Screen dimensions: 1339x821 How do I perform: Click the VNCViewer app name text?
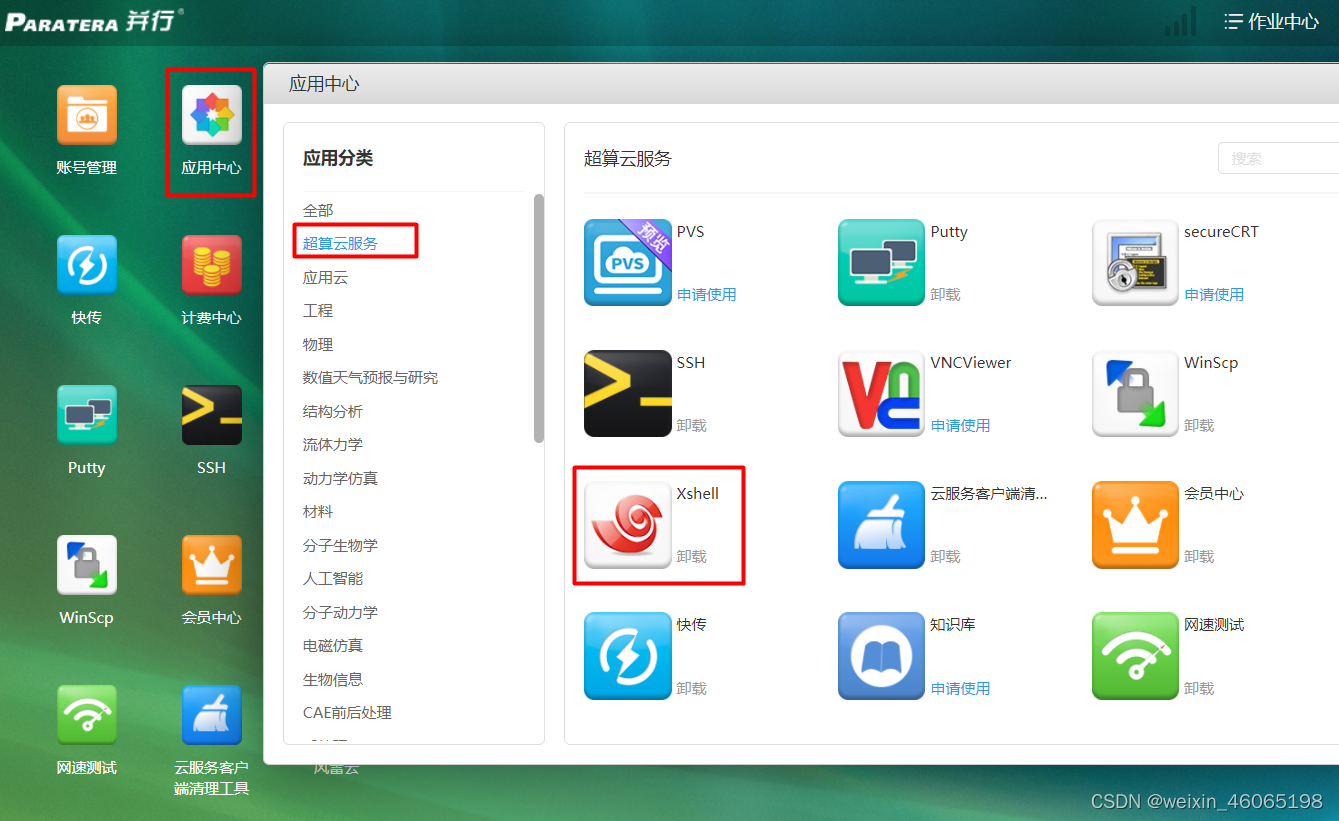click(x=970, y=362)
